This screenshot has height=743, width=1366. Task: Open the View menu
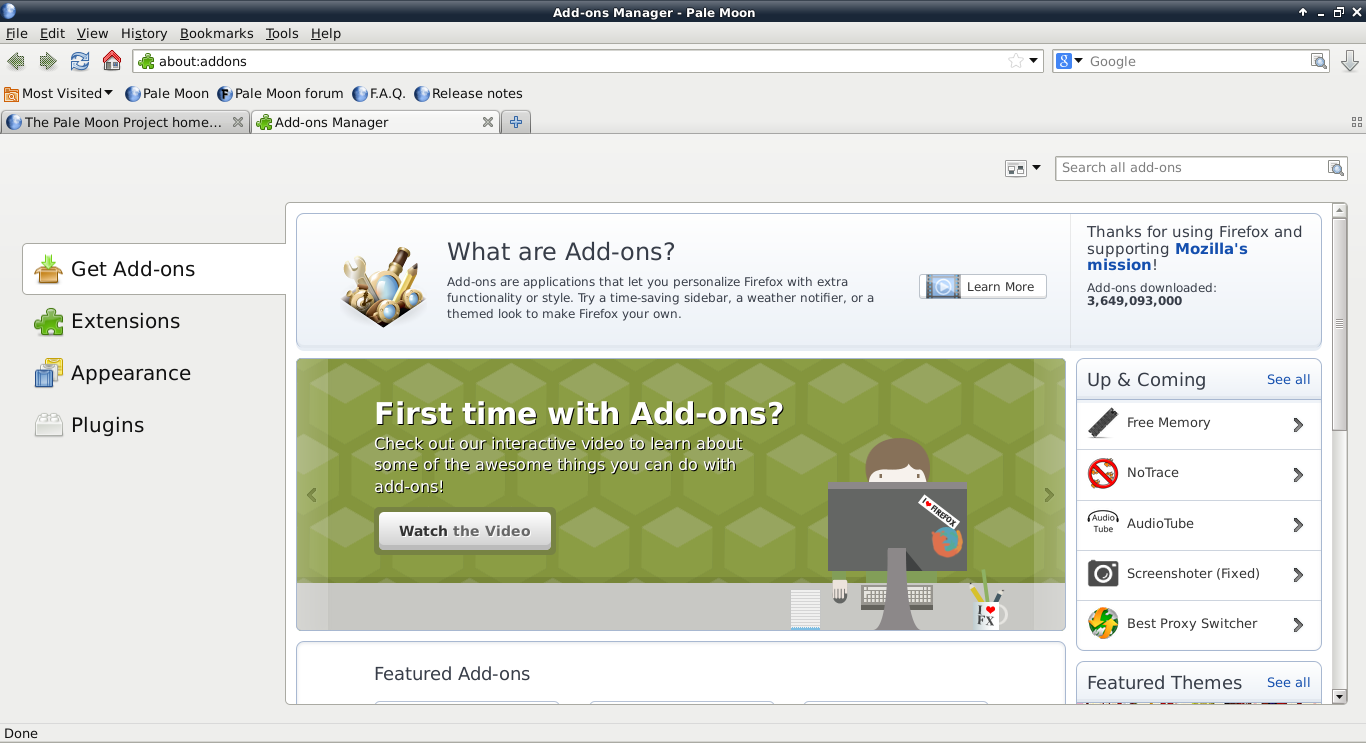click(x=92, y=33)
